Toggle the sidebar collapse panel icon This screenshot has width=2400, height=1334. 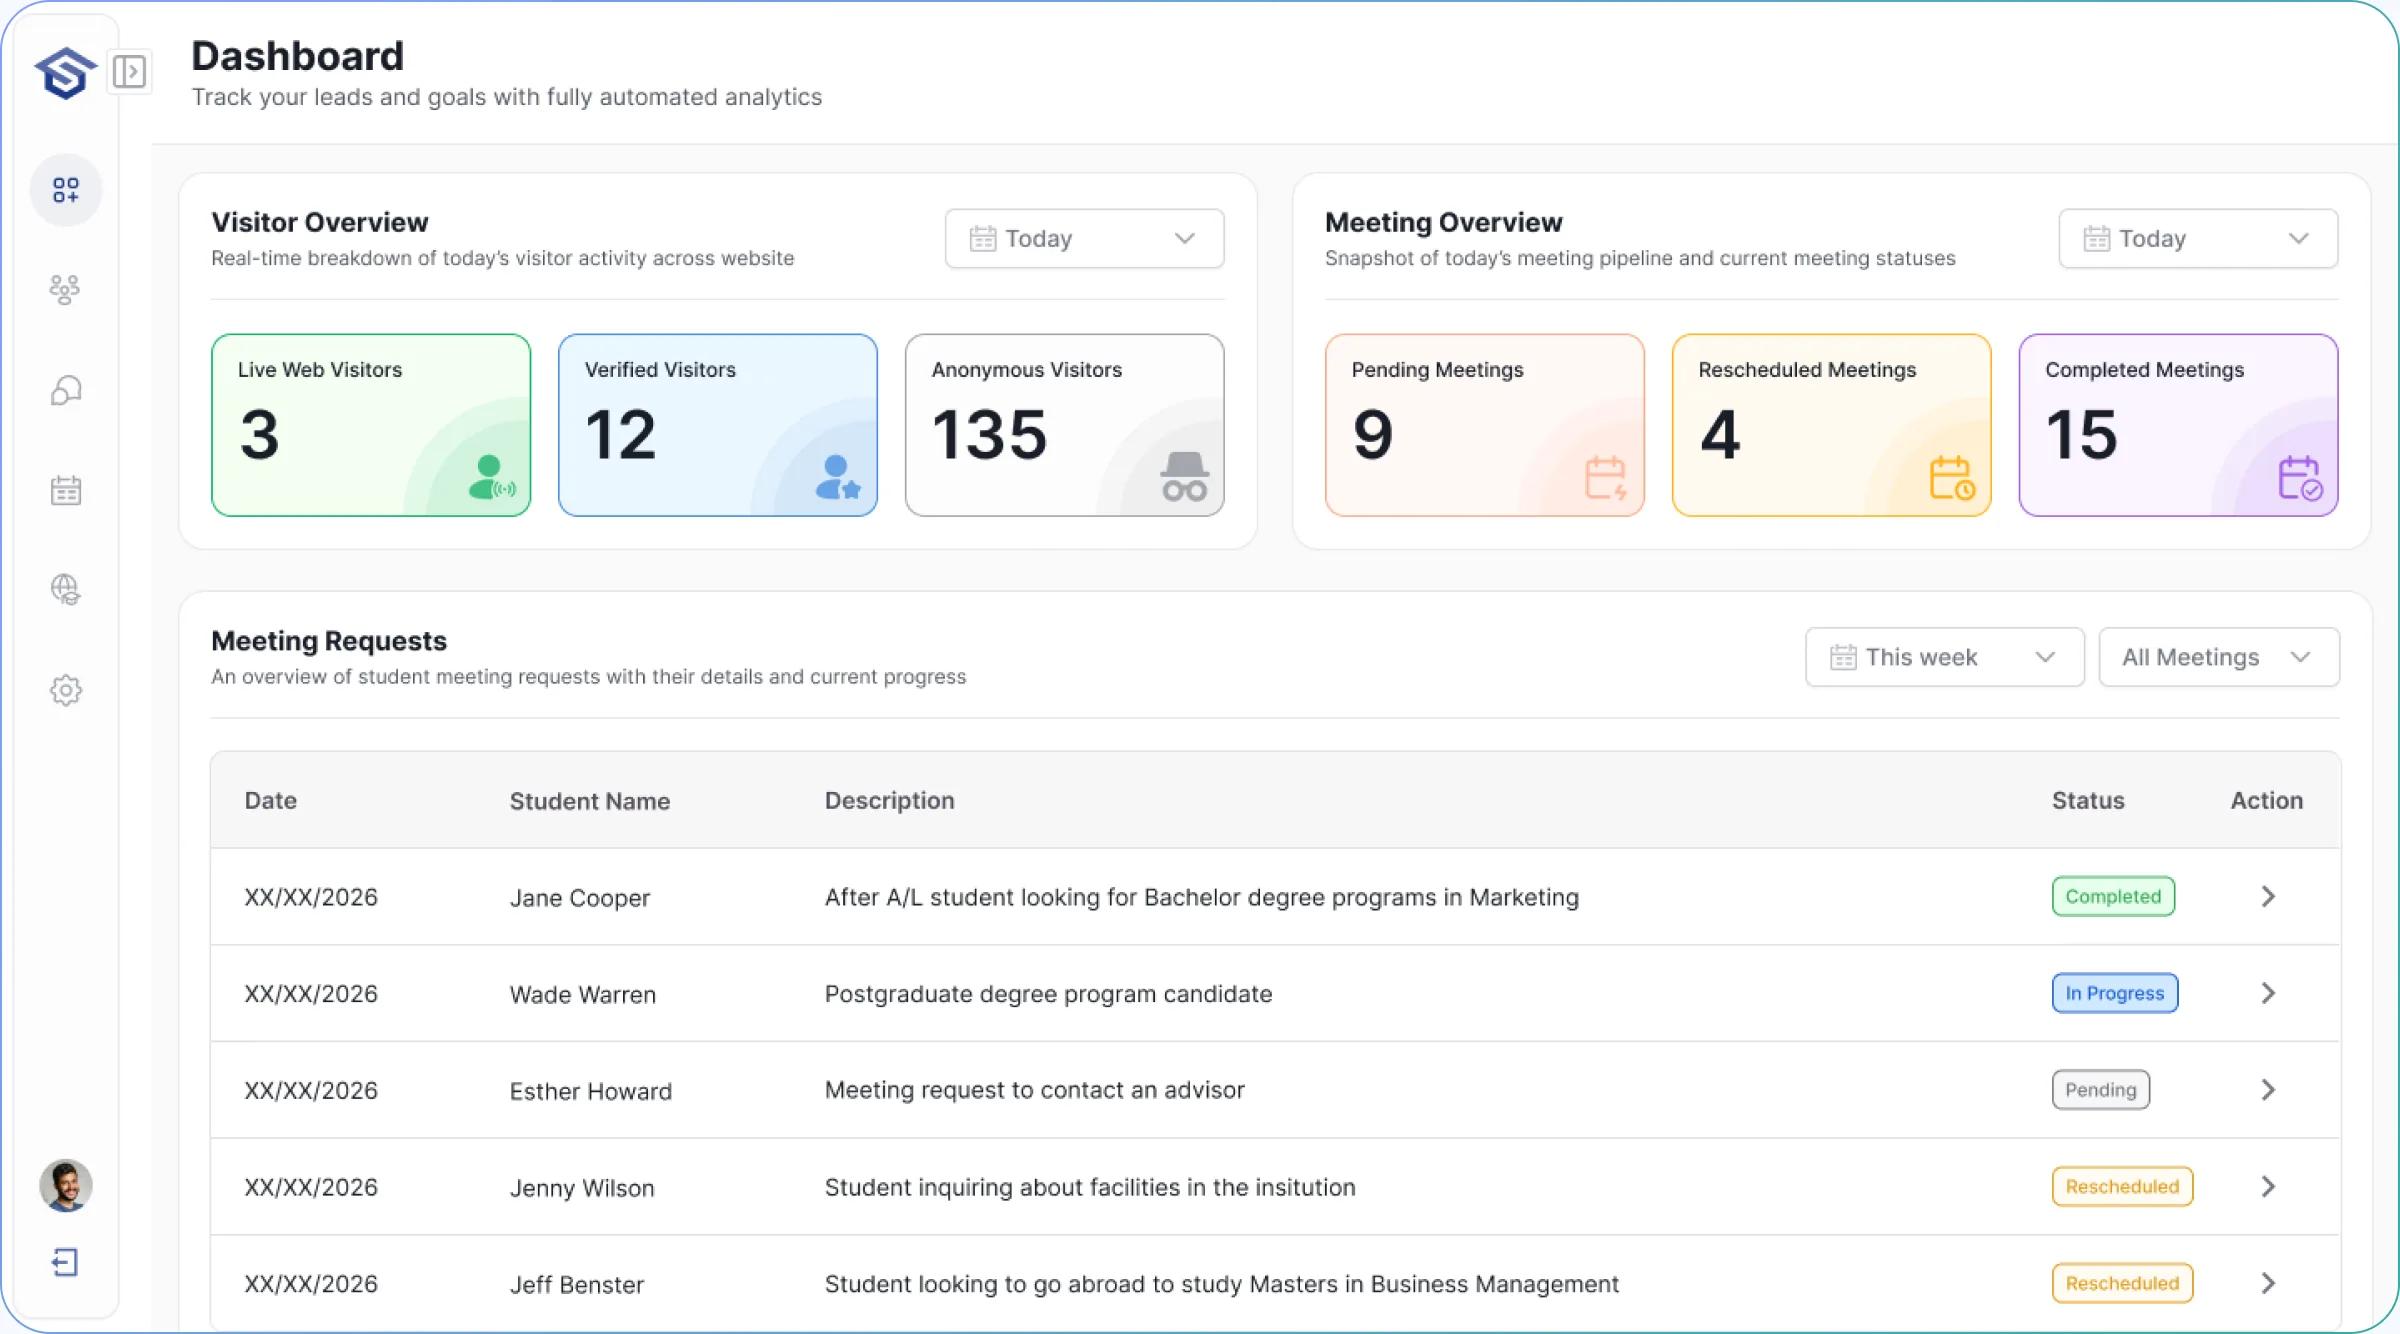click(129, 72)
